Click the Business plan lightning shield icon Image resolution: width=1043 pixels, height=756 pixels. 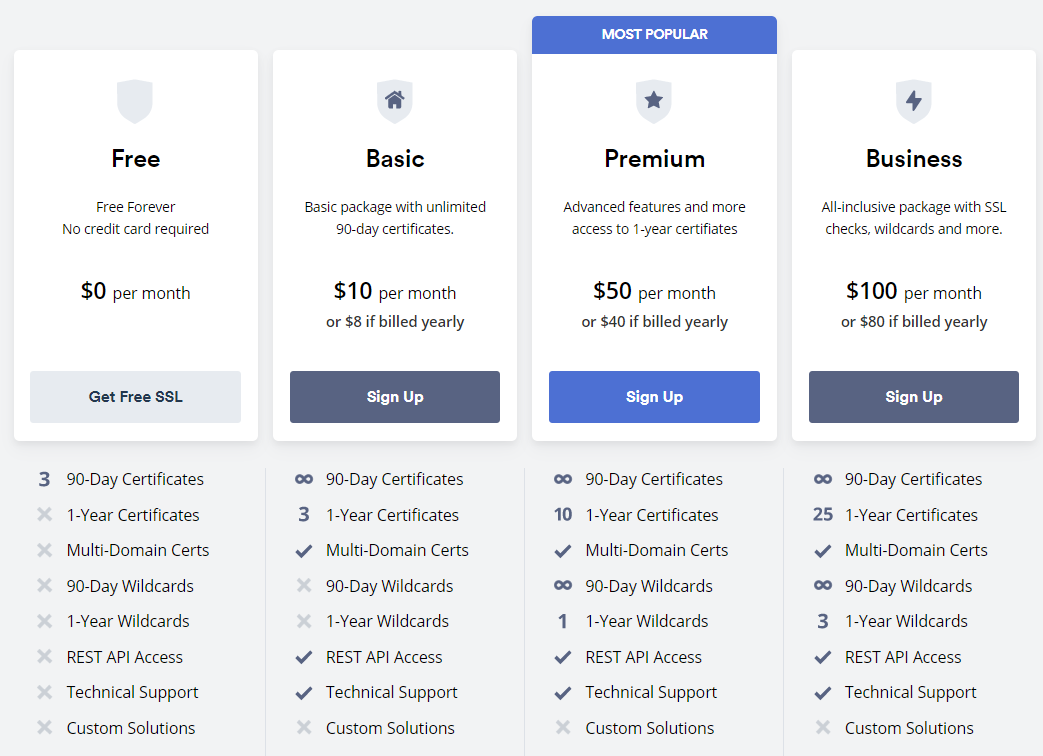tap(913, 101)
